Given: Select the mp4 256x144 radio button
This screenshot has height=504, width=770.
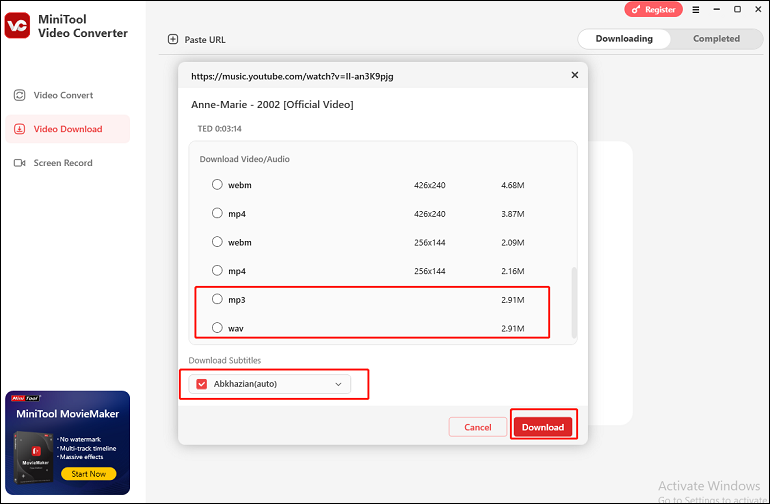Looking at the screenshot, I should pyautogui.click(x=217, y=270).
